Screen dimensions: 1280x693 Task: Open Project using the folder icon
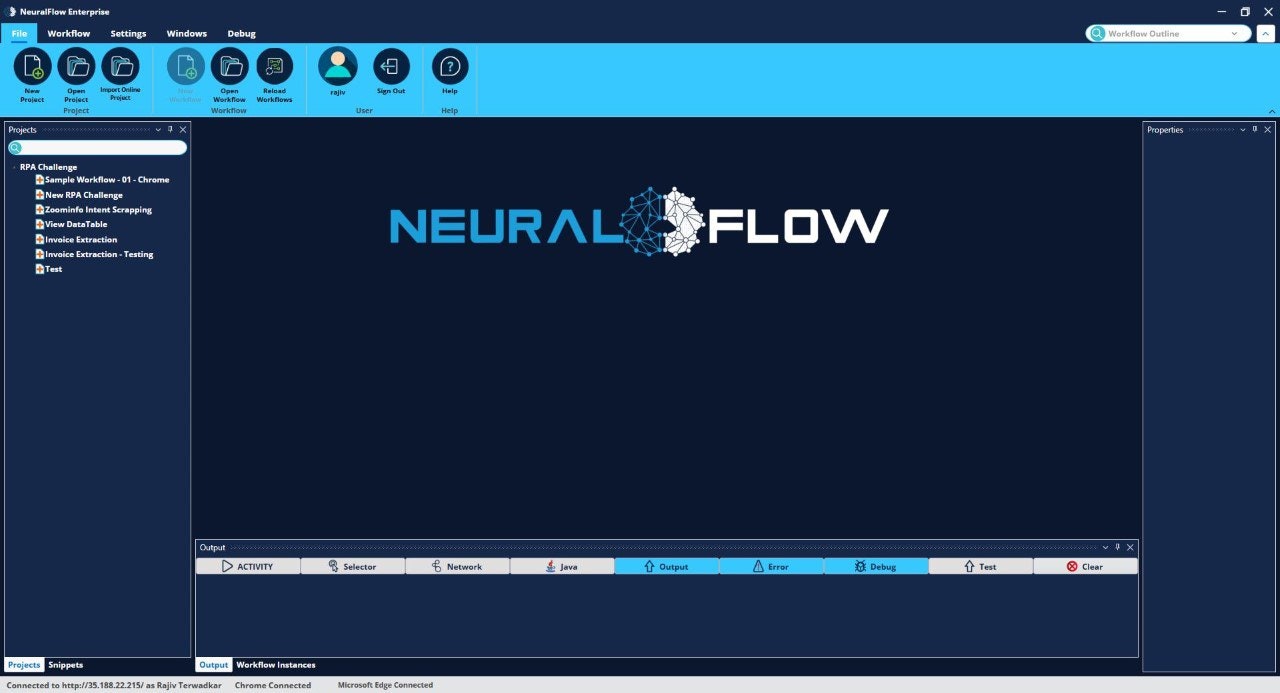(76, 67)
